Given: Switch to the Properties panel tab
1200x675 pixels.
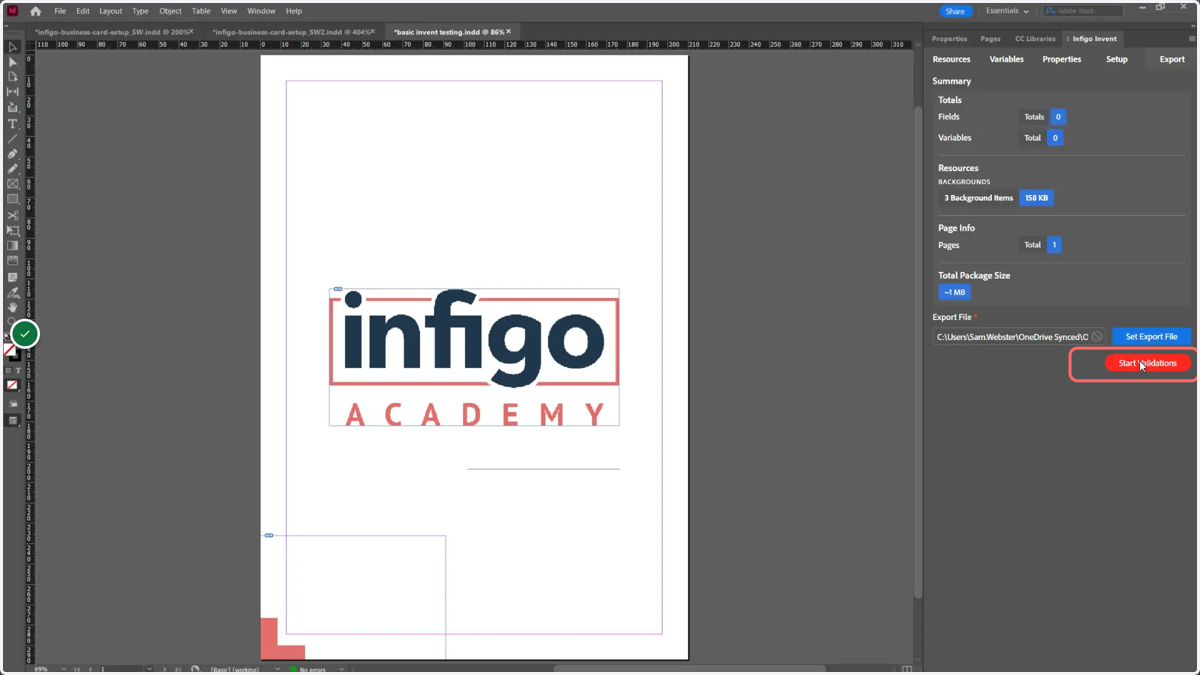Looking at the screenshot, I should tap(949, 39).
